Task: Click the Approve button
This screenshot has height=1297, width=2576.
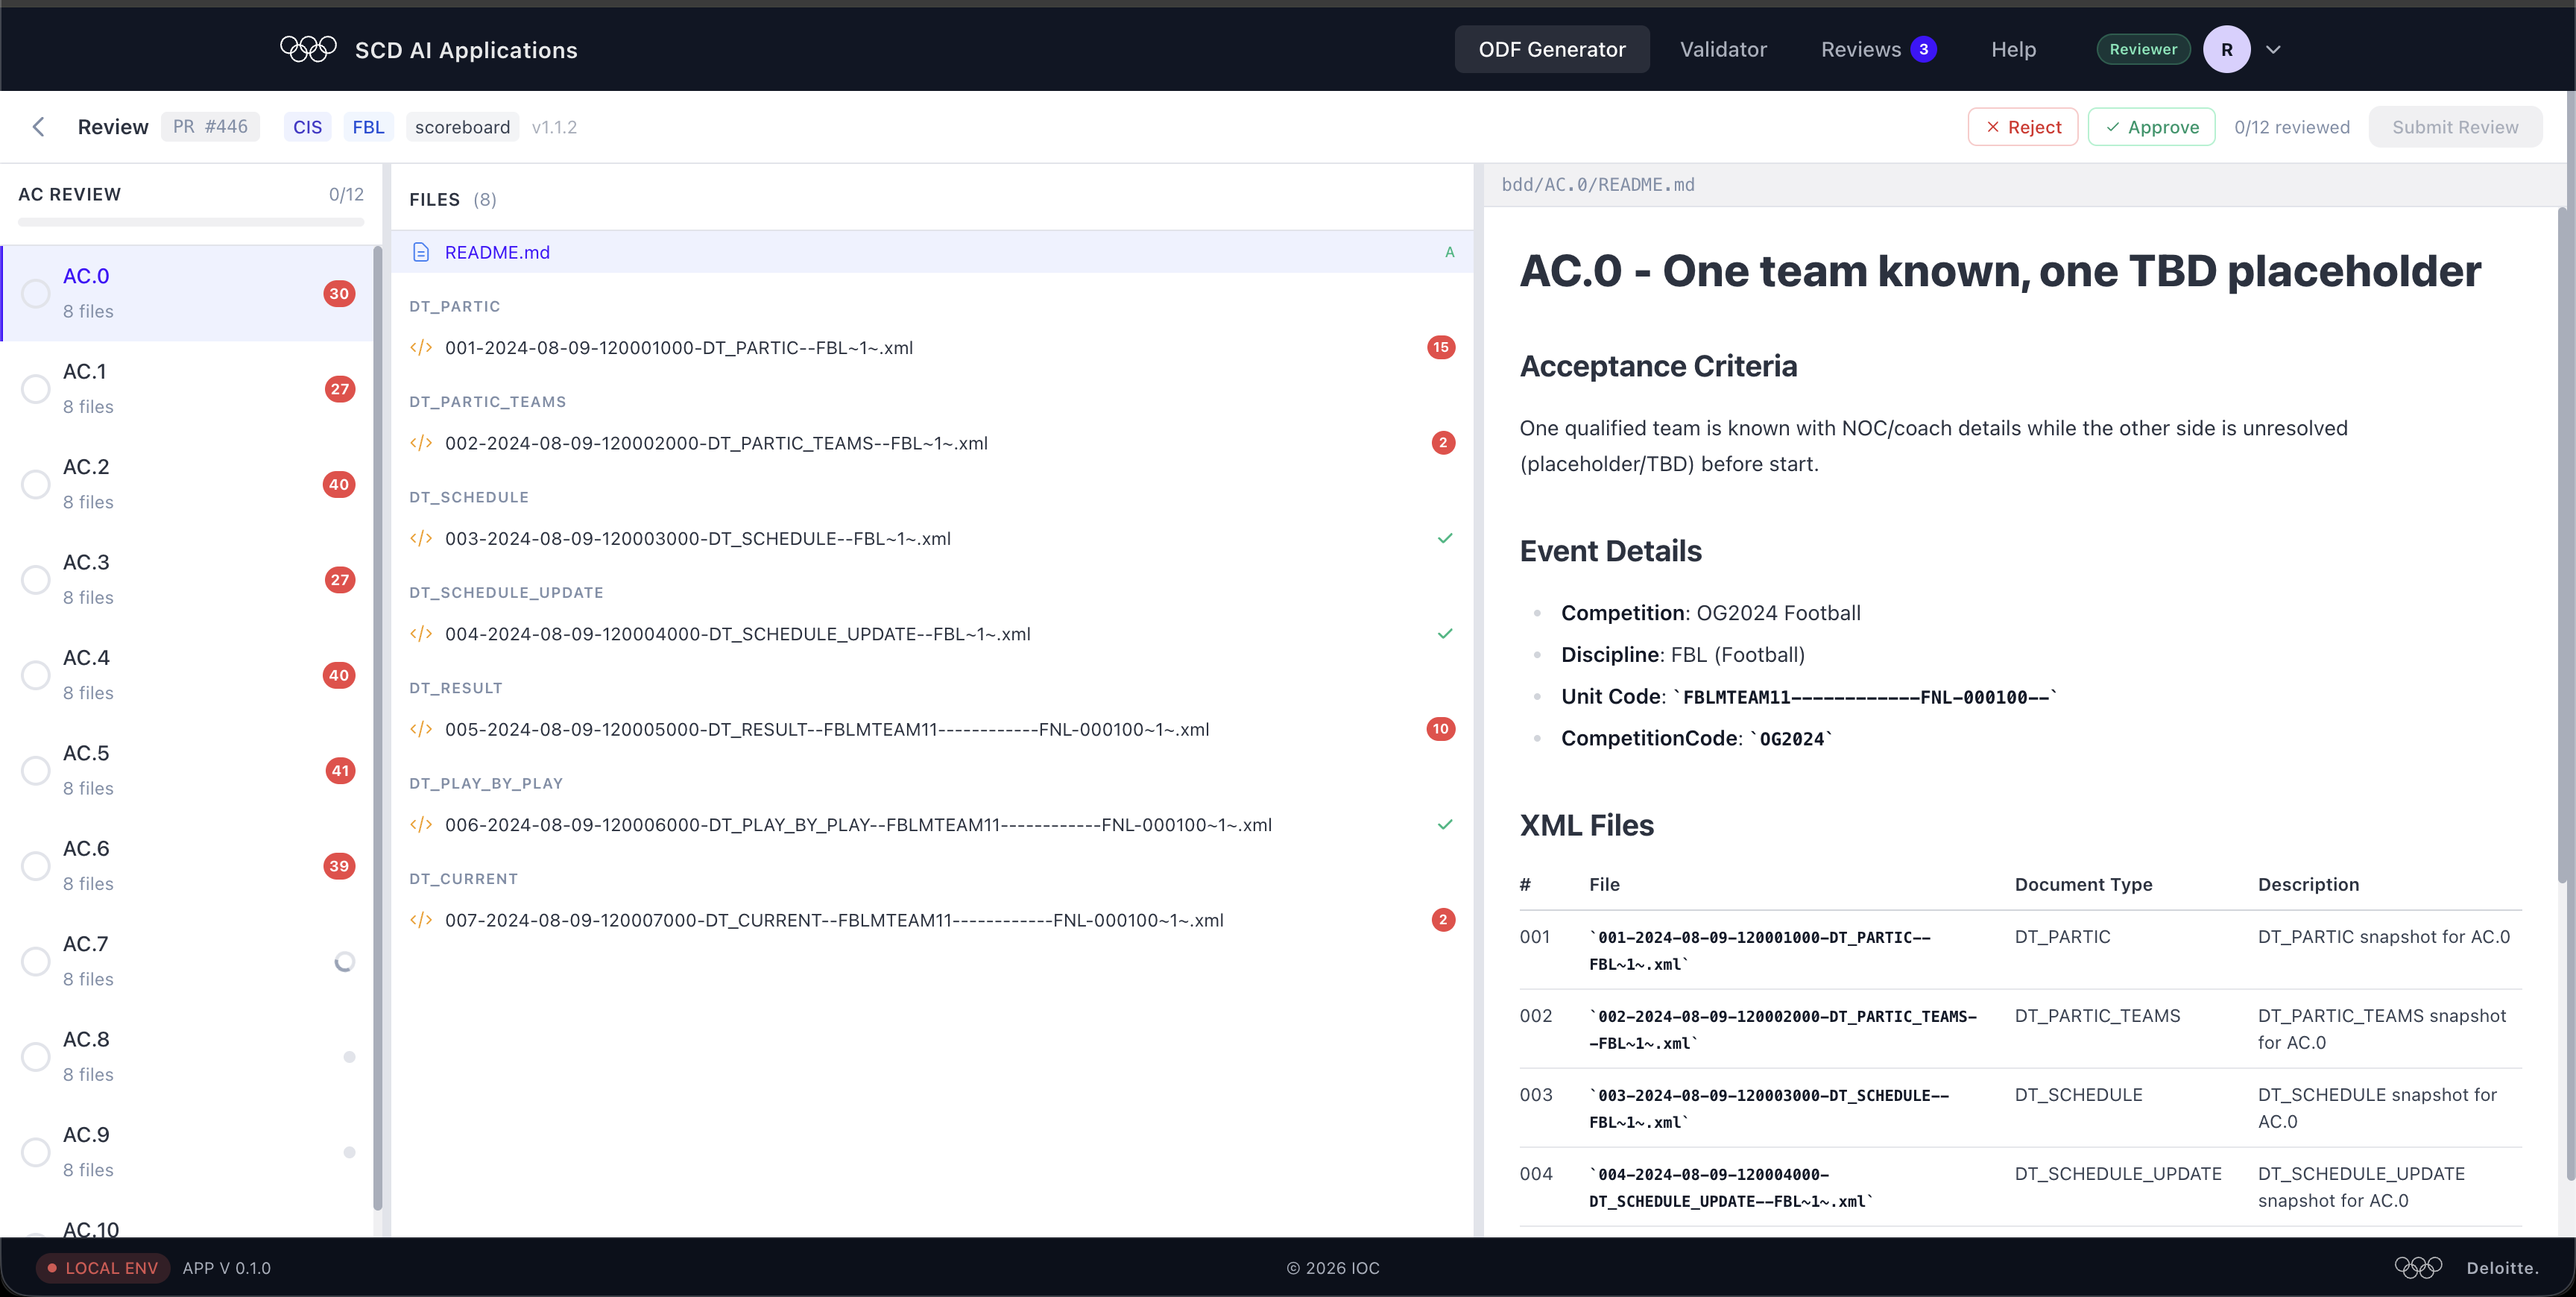Action: pyautogui.click(x=2151, y=127)
